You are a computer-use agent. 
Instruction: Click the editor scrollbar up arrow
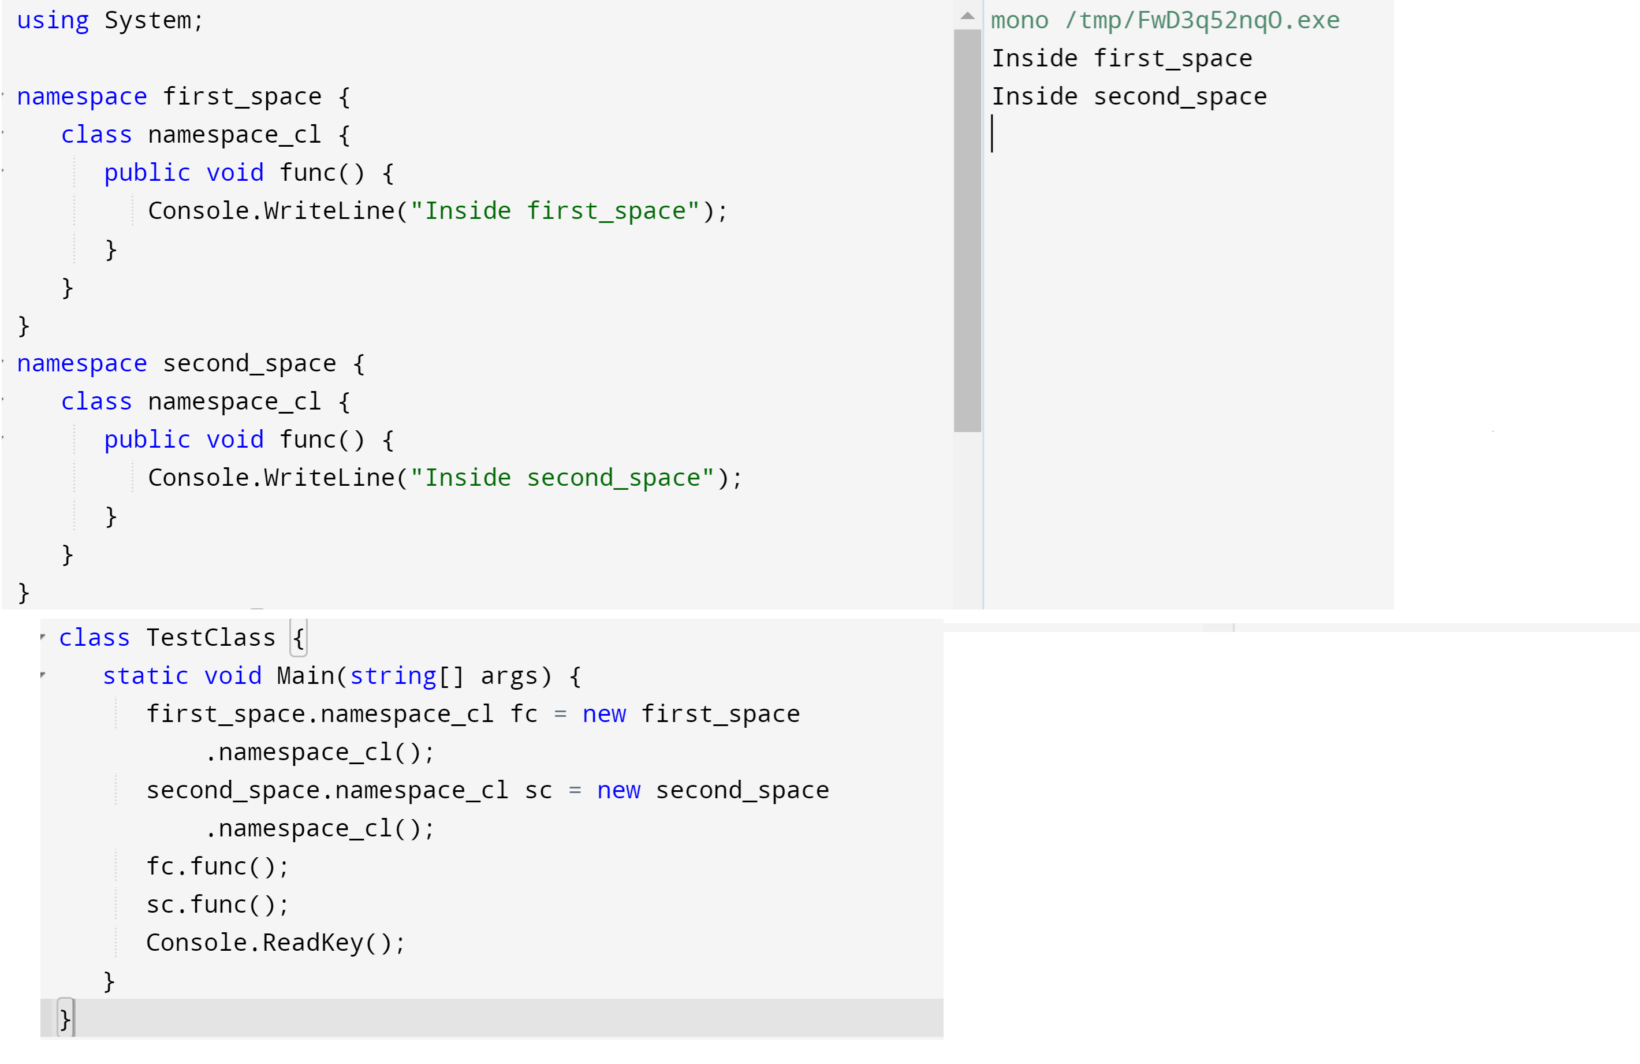pos(967,16)
